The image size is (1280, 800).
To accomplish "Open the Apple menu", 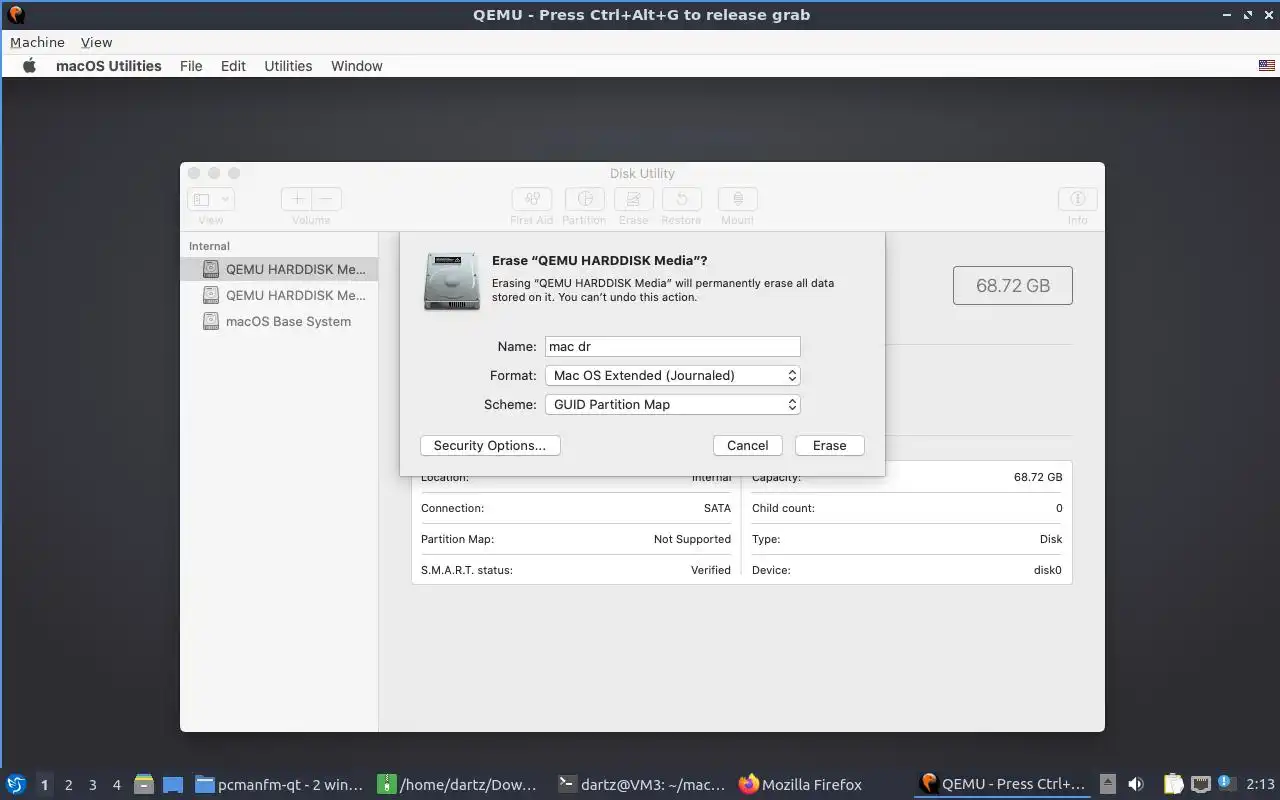I will click(x=29, y=66).
